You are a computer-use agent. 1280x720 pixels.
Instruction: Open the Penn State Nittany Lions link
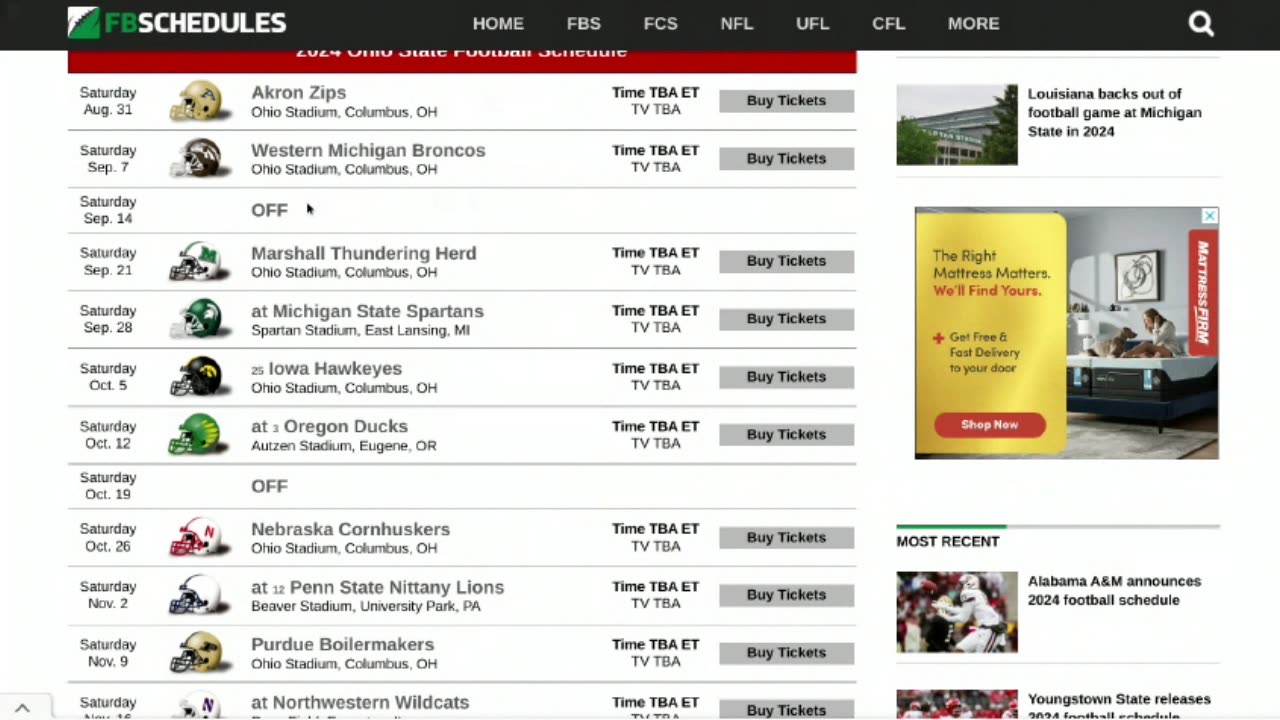pyautogui.click(x=397, y=587)
